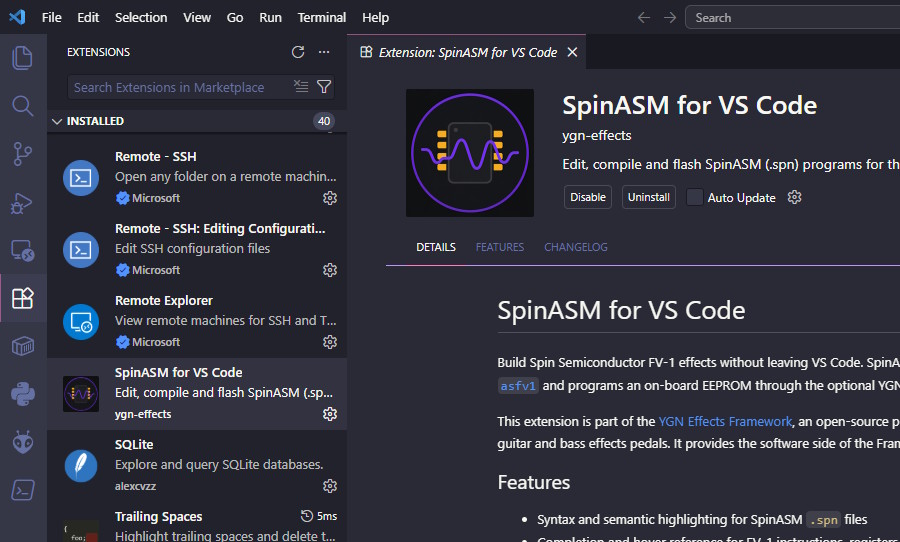The image size is (900, 542).
Task: Click the Trailing Spaces 5ms activation time
Action: (319, 516)
